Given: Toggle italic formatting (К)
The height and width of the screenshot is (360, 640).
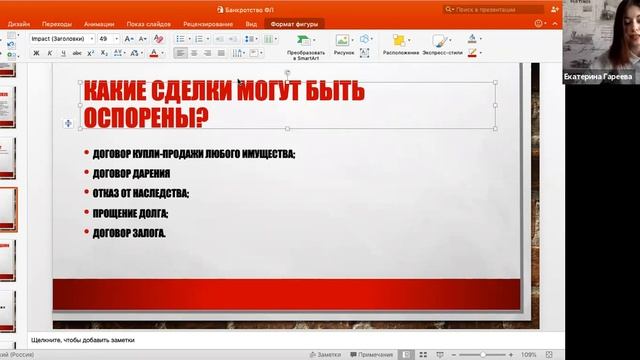Looking at the screenshot, I should click(50, 53).
